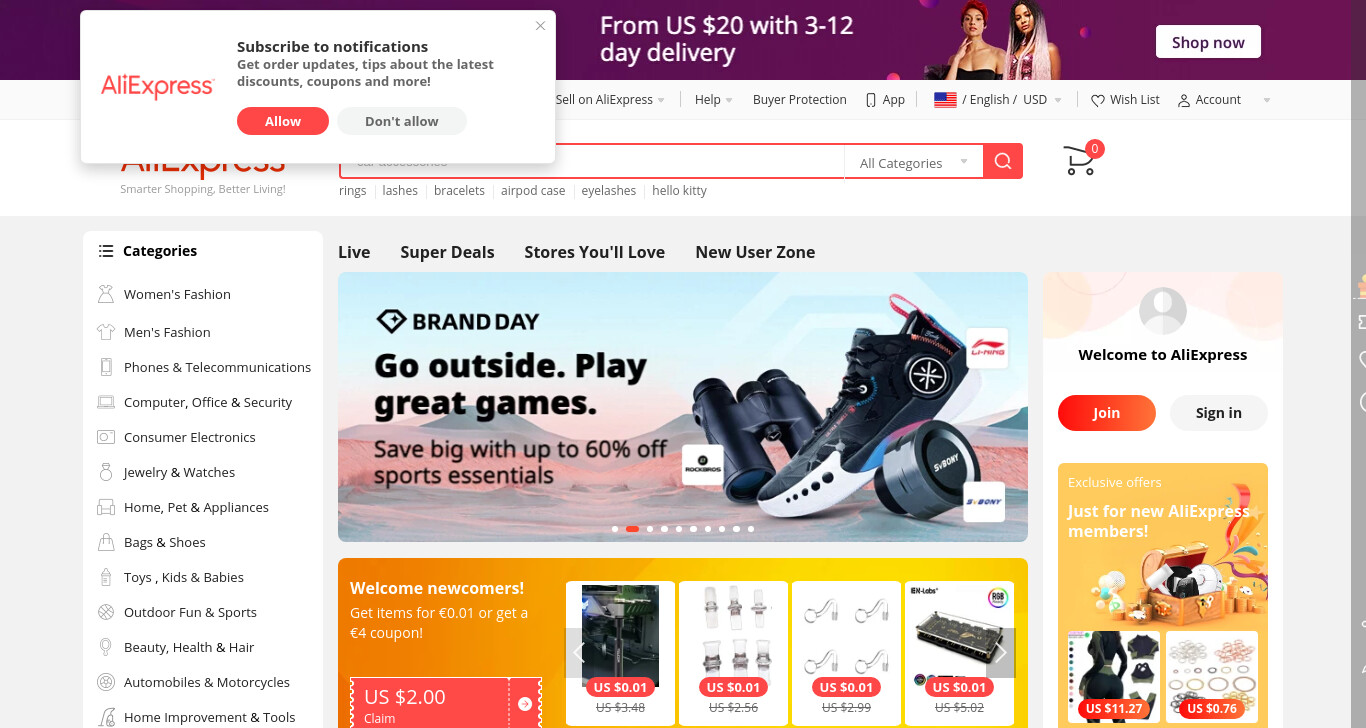This screenshot has height=728, width=1366.
Task: Select the first banner carousel dot
Action: (615, 529)
